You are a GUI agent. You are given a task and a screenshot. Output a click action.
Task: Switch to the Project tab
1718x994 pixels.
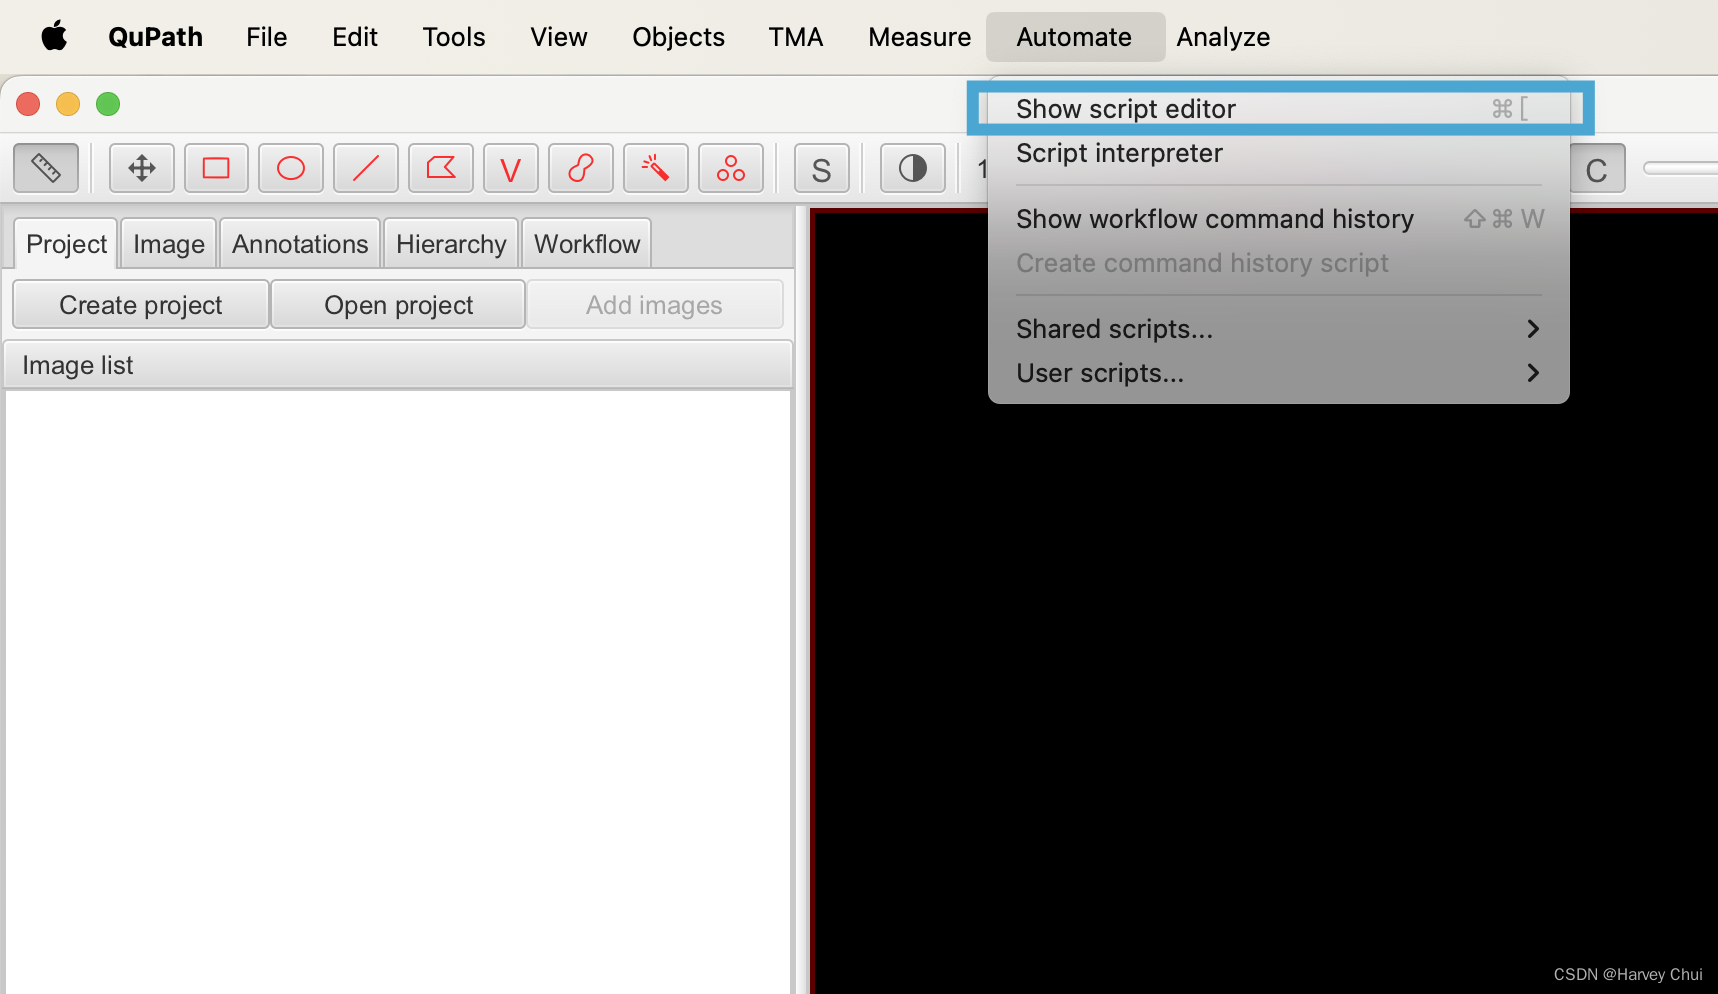coord(66,244)
